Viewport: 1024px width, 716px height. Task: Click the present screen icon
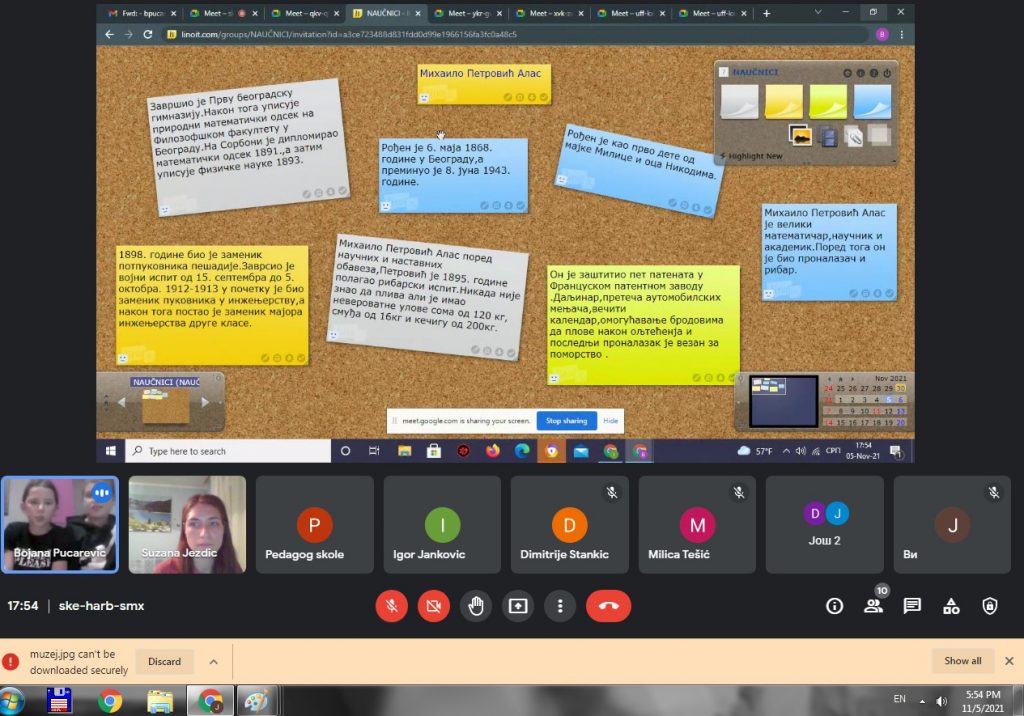tap(518, 606)
